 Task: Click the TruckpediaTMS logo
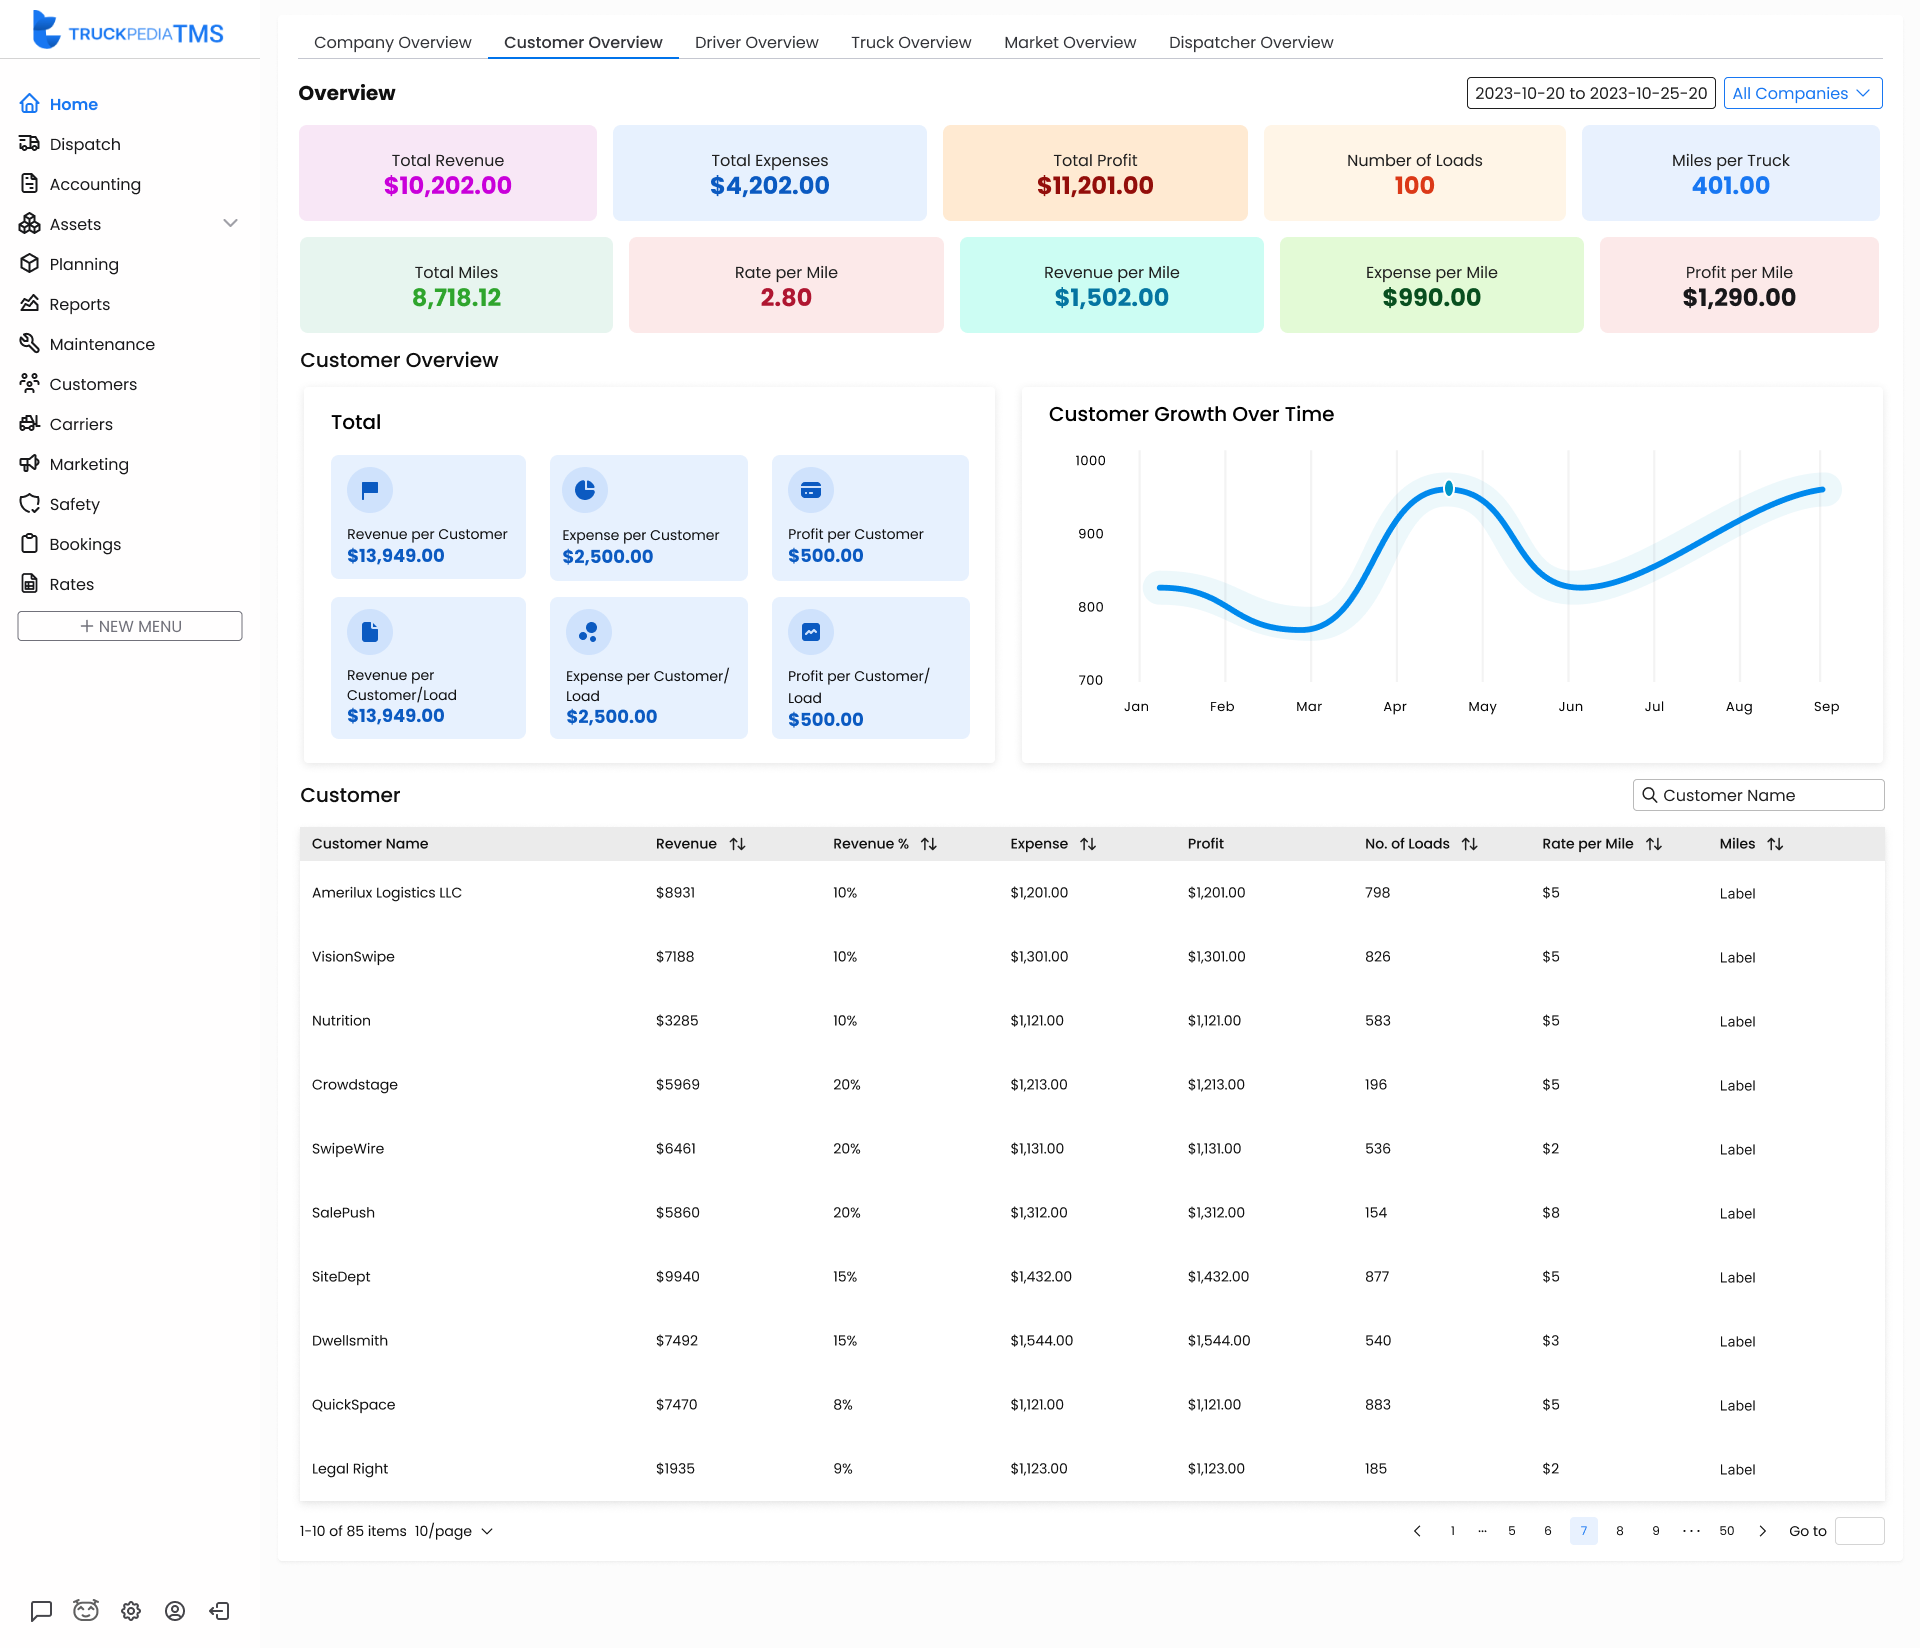tap(128, 30)
